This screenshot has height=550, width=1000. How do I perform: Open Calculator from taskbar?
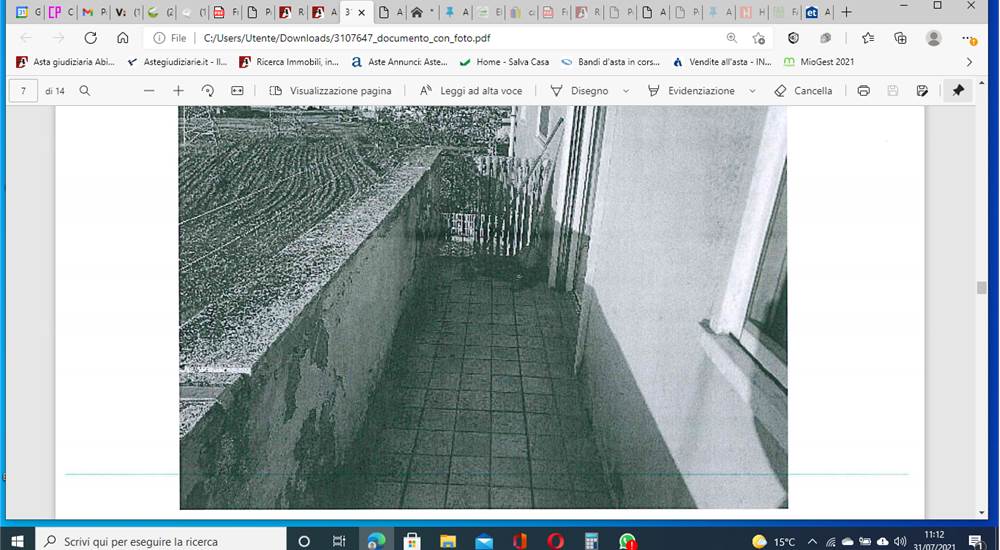pyautogui.click(x=592, y=541)
